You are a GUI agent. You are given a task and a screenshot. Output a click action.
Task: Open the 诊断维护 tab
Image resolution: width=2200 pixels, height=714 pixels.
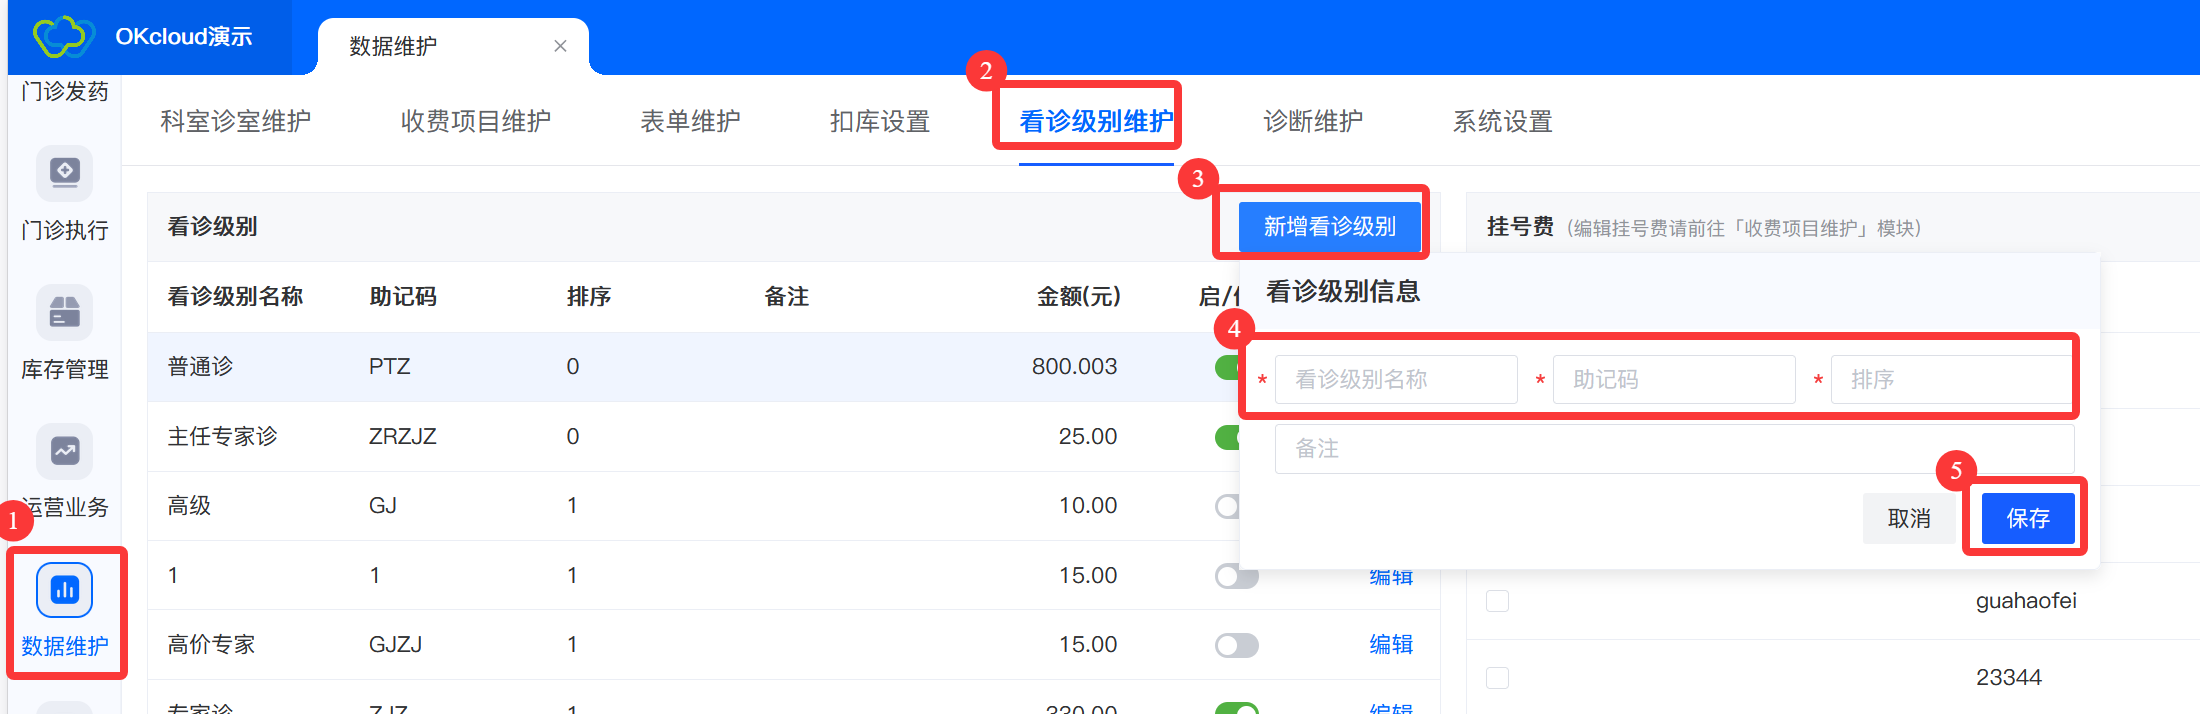tap(1312, 122)
